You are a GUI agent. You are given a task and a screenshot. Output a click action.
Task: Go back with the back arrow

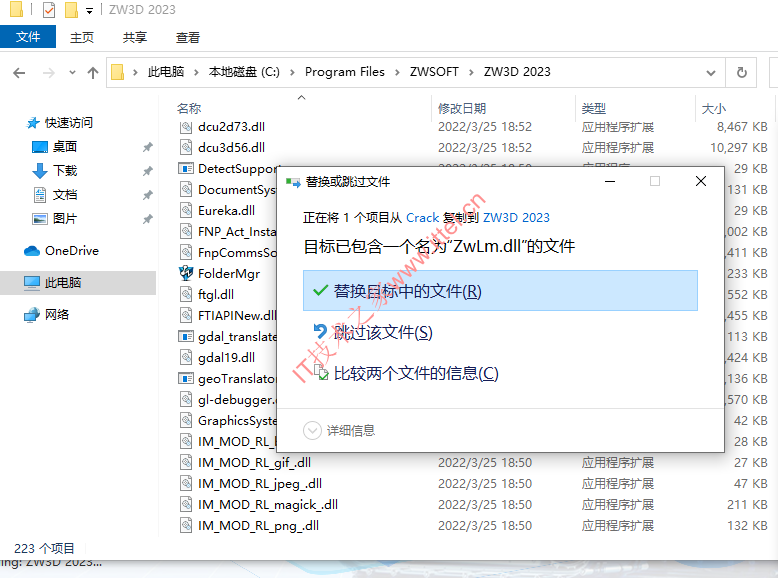[x=19, y=73]
